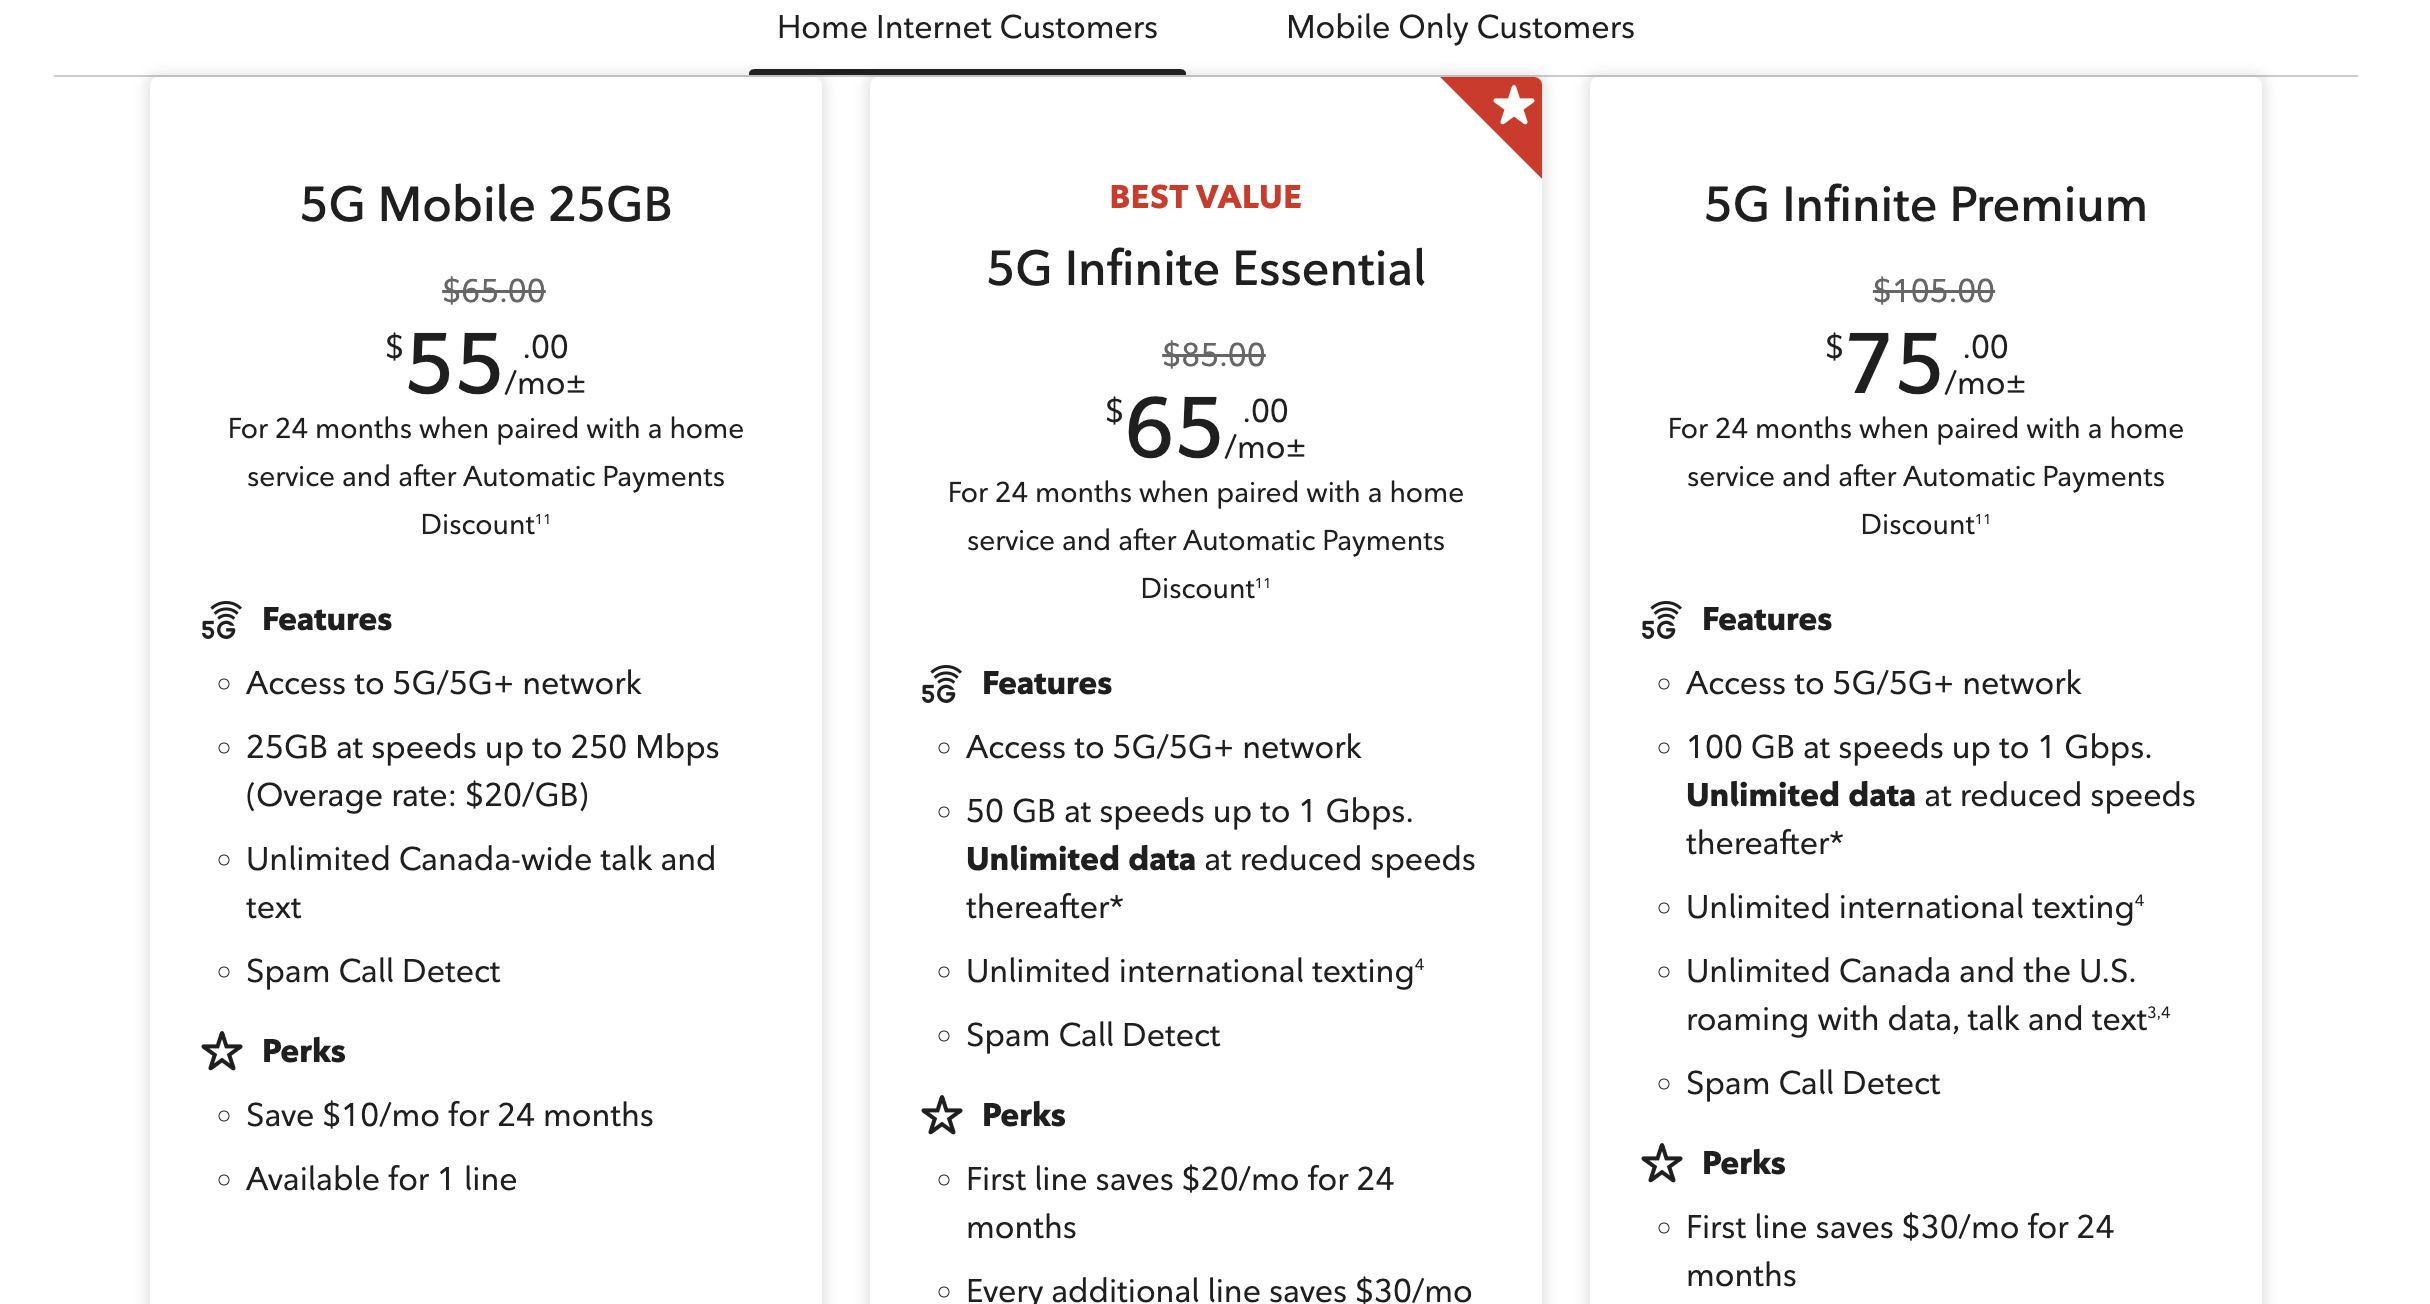Click 5G icon in Infinite Premium Features
The width and height of the screenshot is (2430, 1304).
tap(1661, 620)
